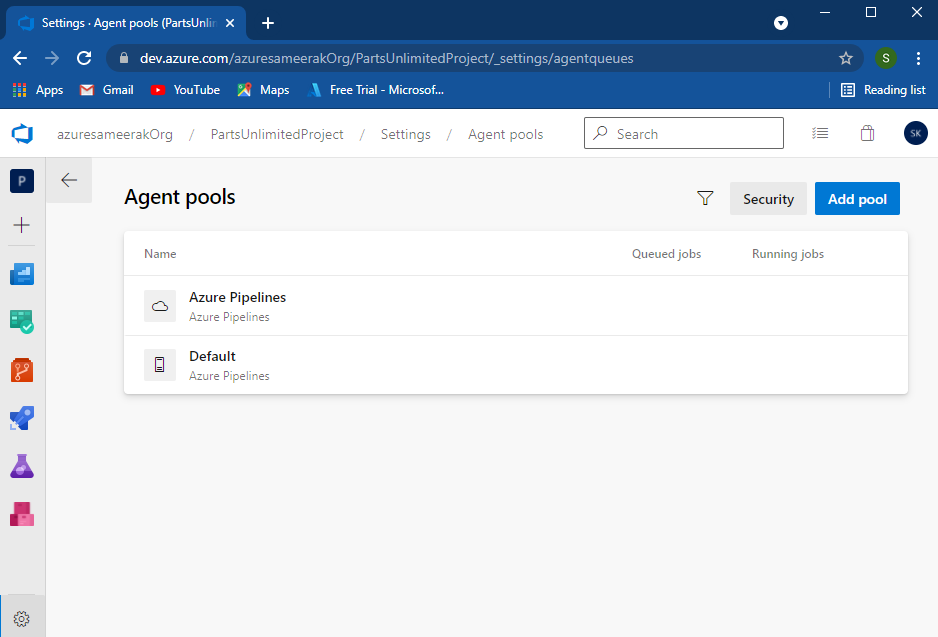Open Test Plans flask icon
938x637 pixels.
[21, 465]
